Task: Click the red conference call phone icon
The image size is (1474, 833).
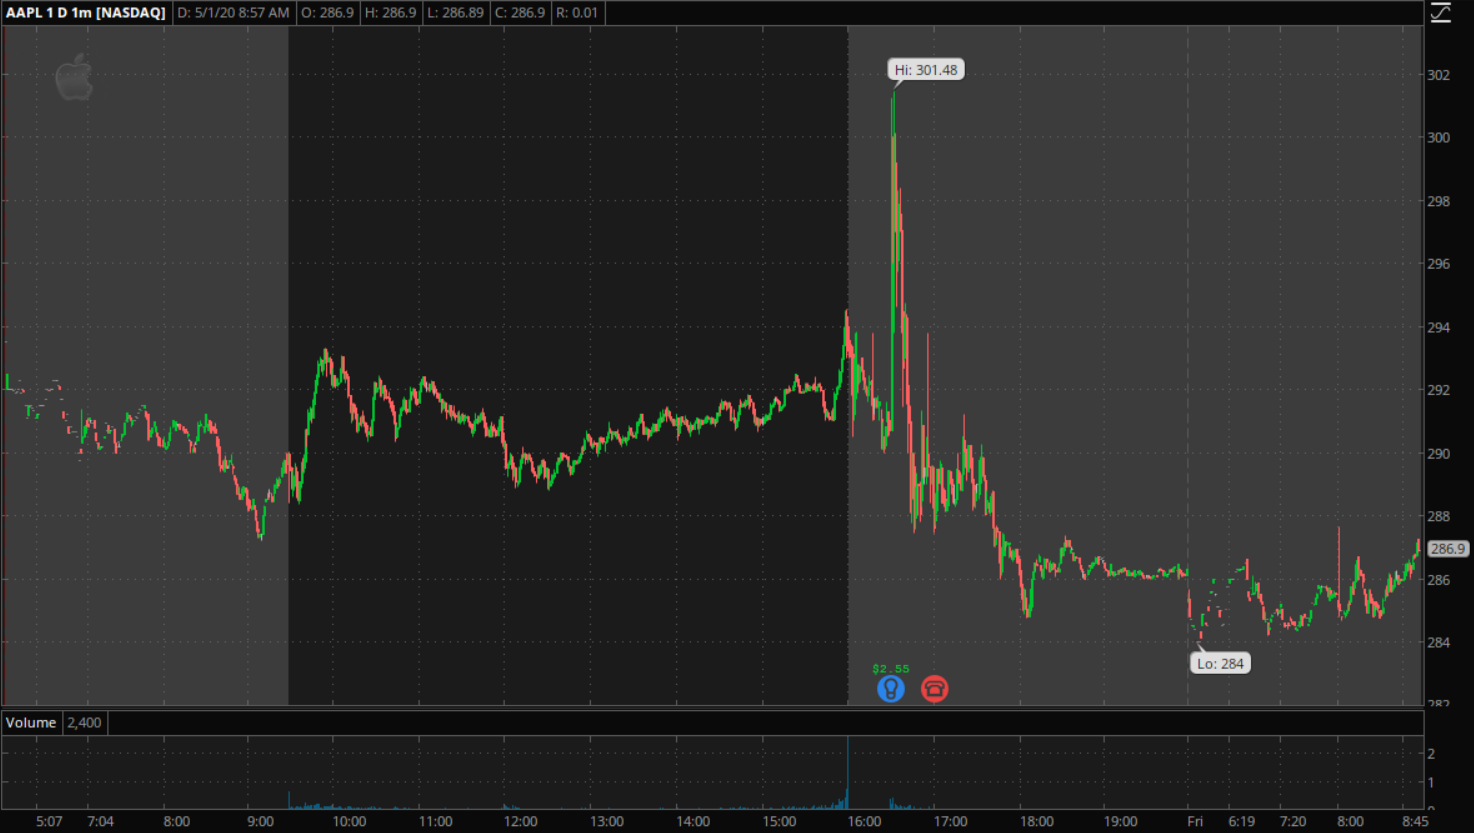Action: 934,689
